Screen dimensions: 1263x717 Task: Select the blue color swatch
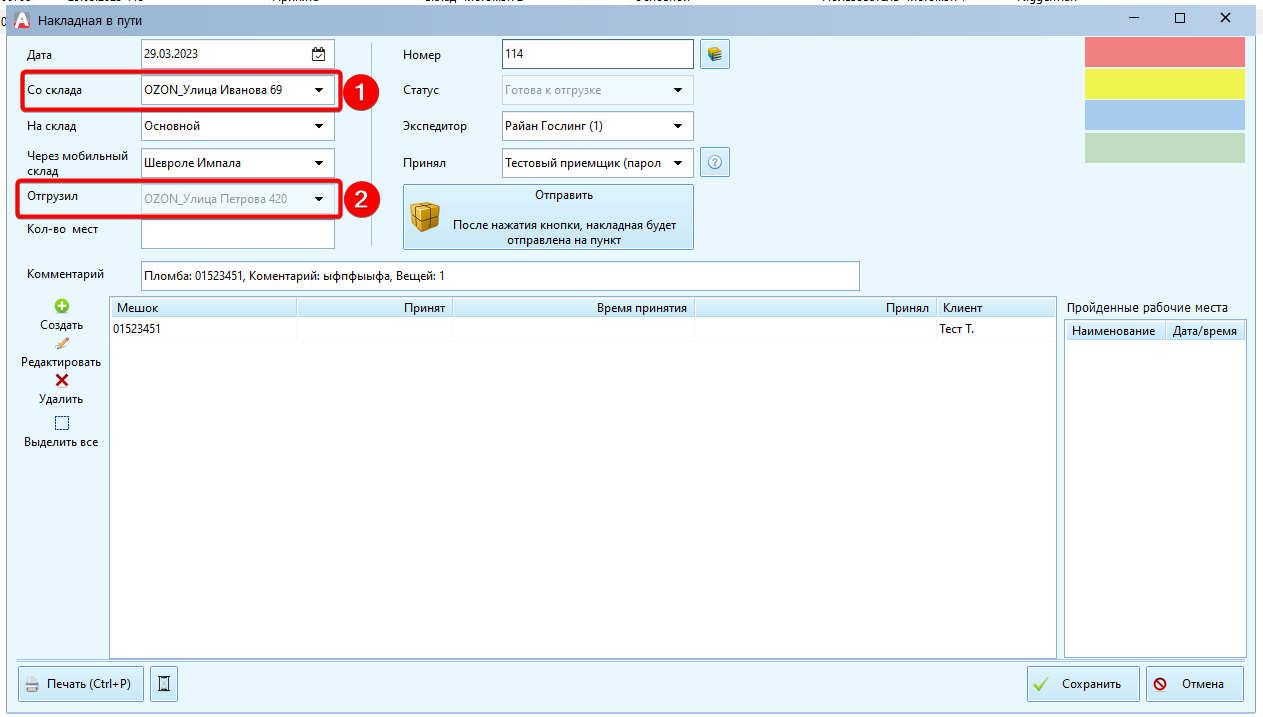pos(1165,116)
